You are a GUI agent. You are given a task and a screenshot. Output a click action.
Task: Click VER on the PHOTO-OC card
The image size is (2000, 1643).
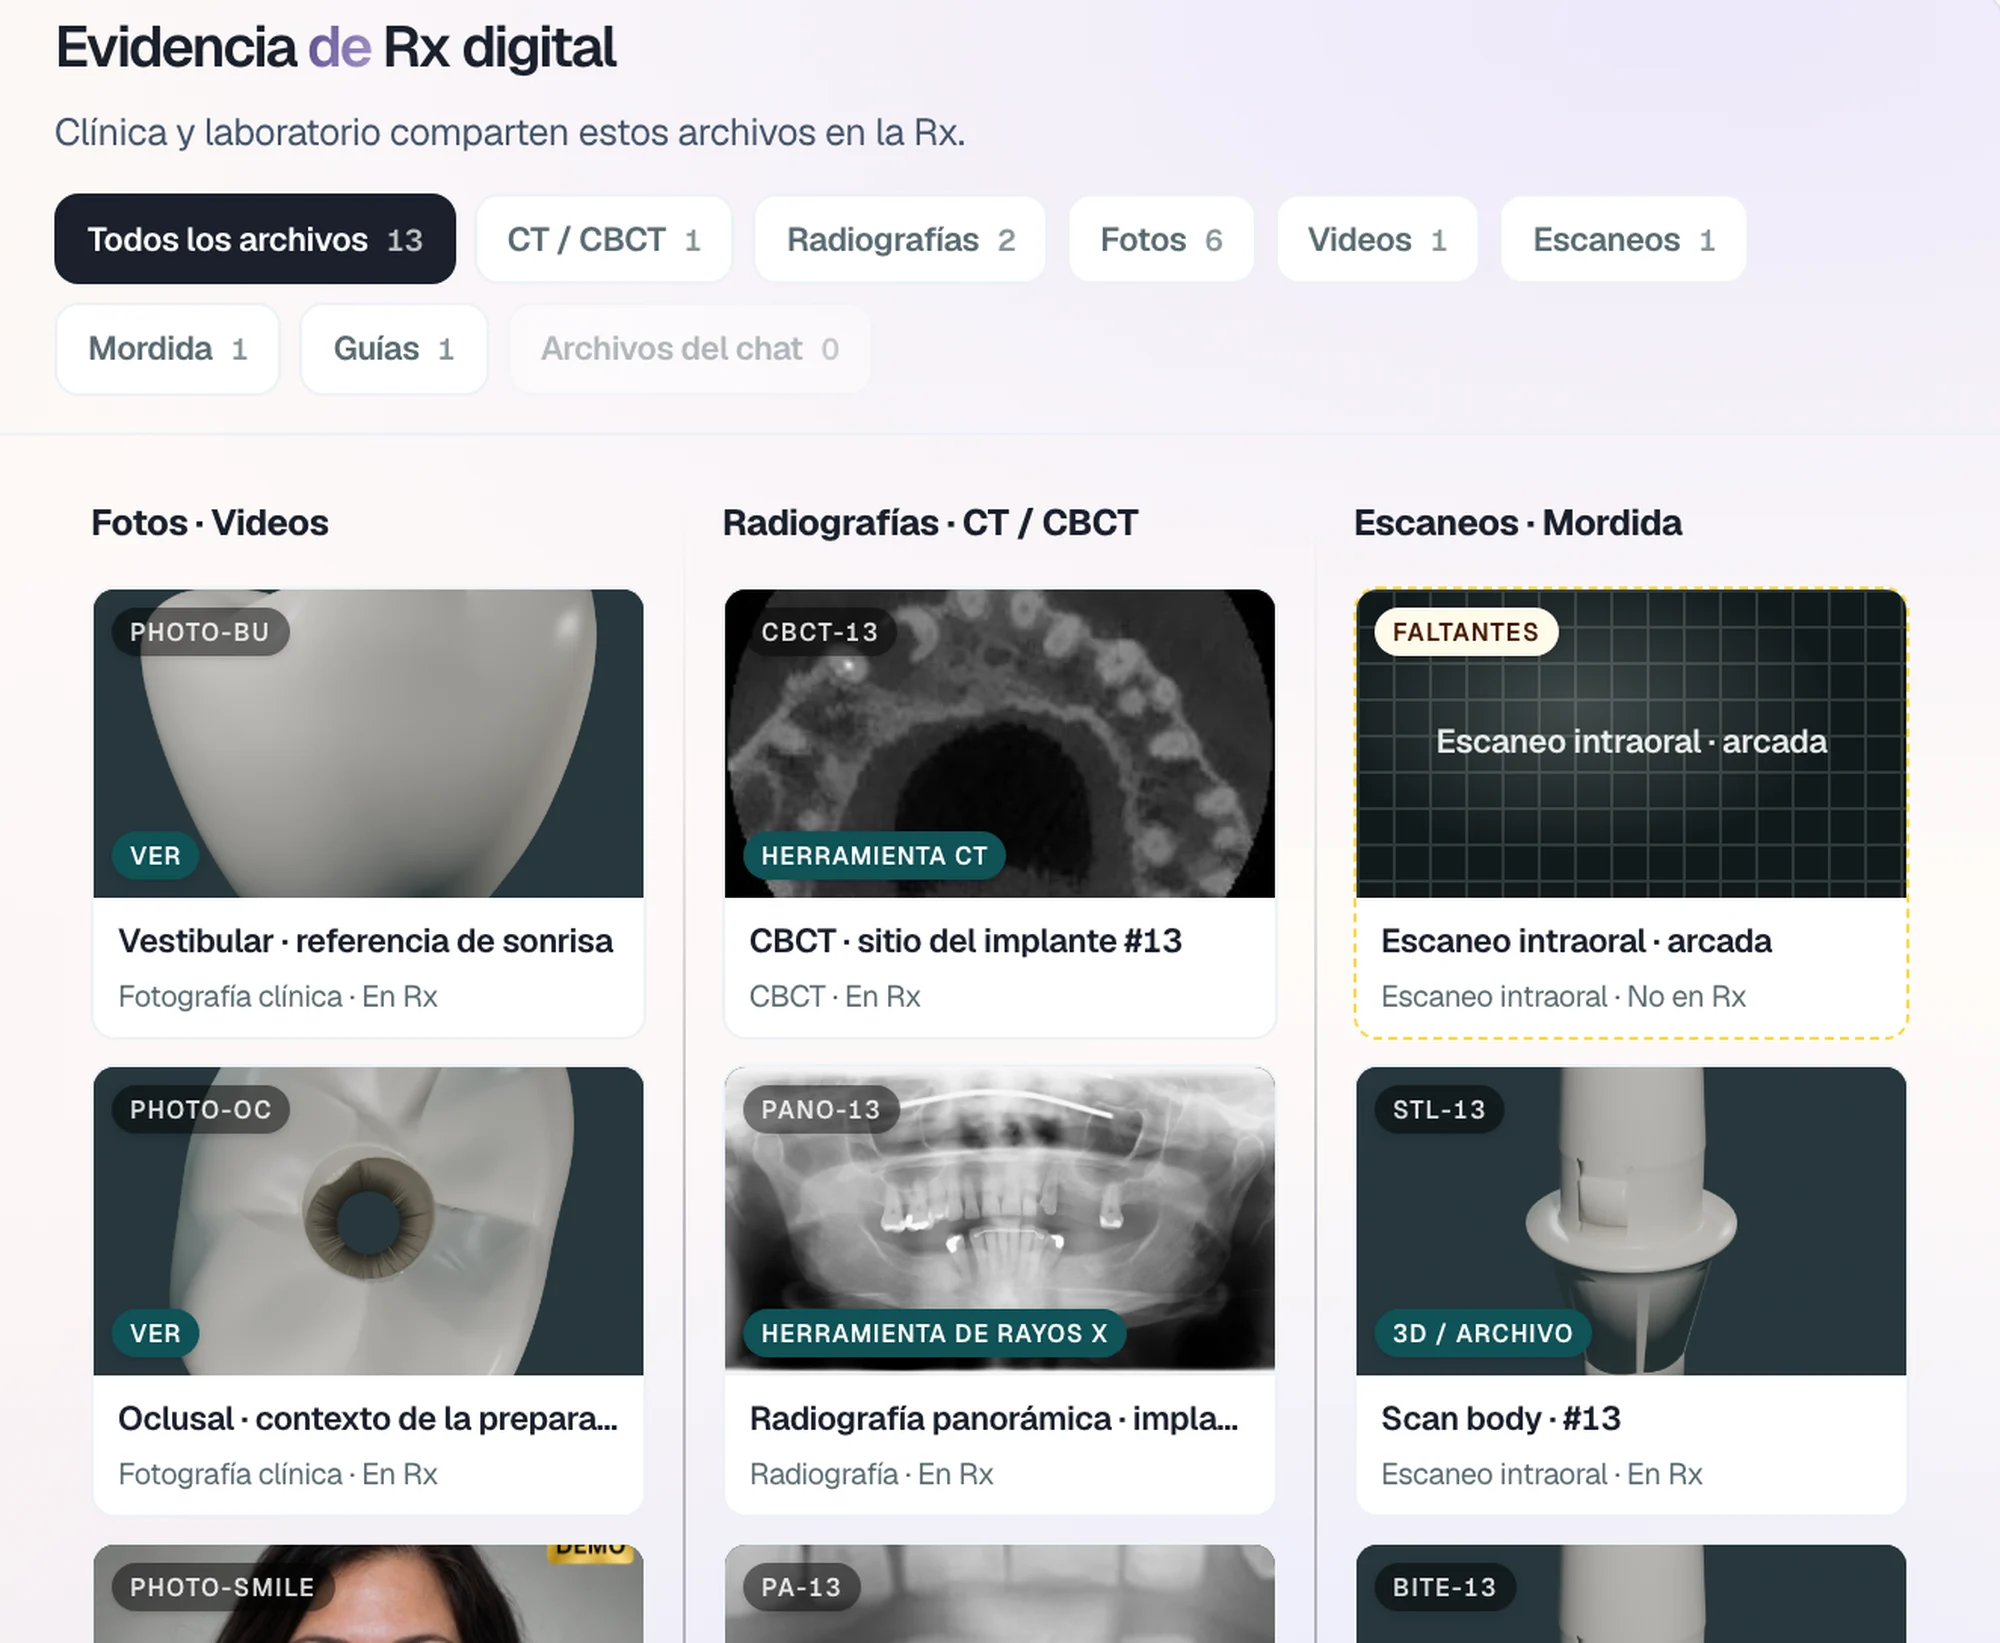pyautogui.click(x=155, y=1333)
